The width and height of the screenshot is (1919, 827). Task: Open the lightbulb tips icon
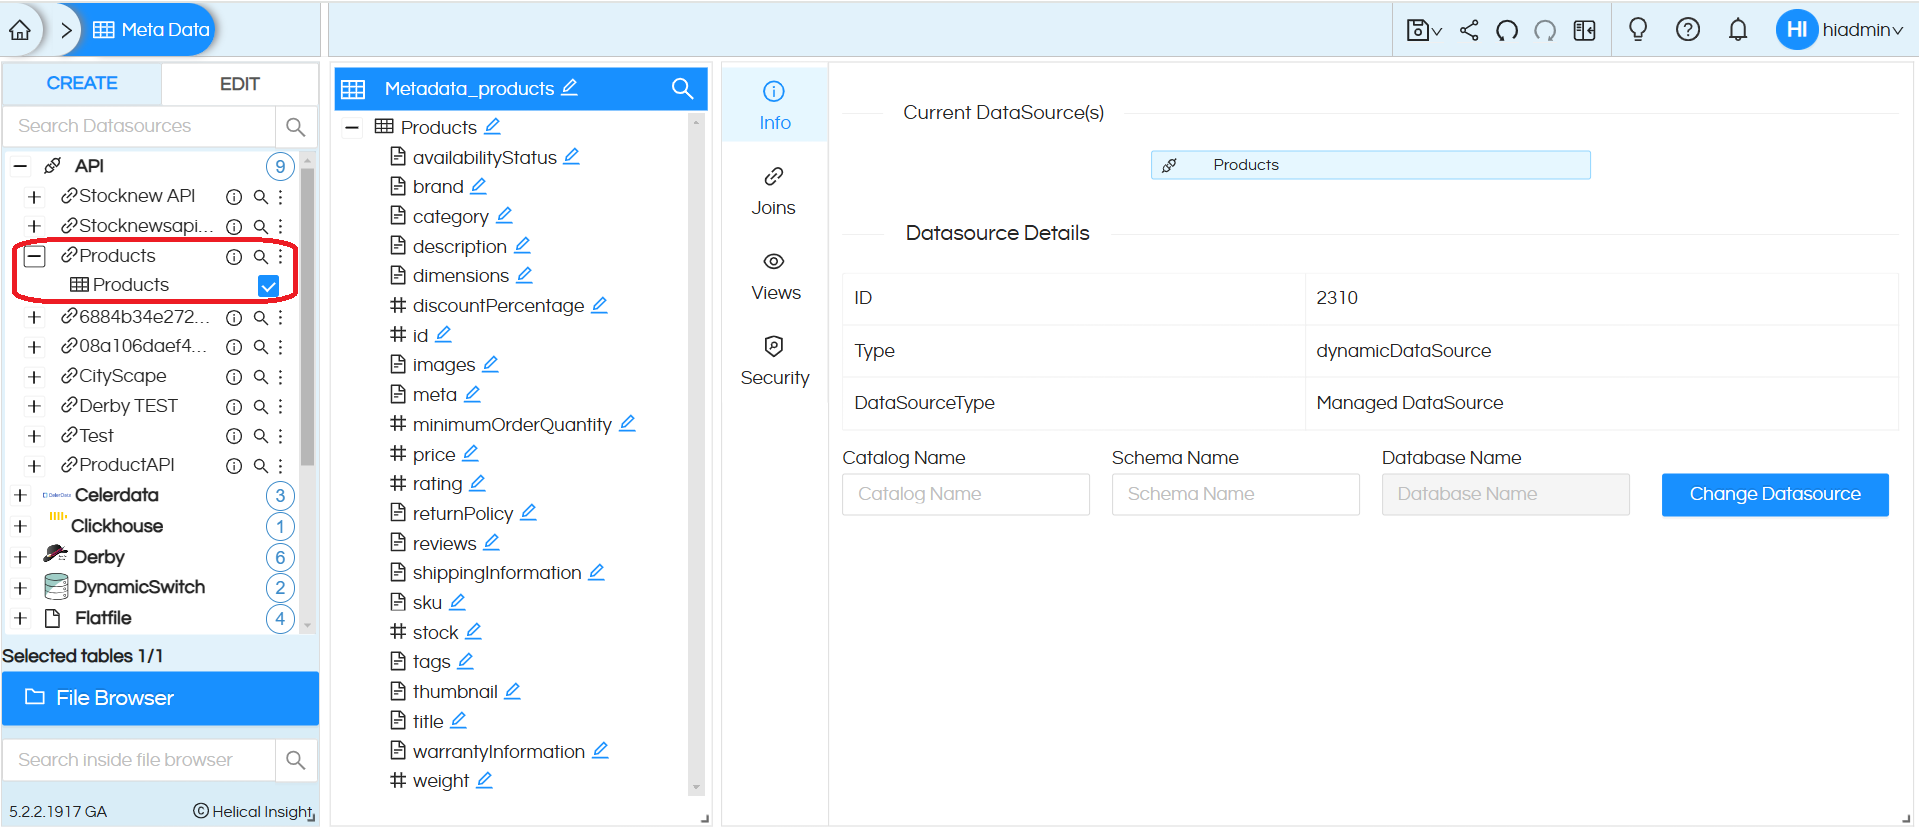coord(1638,30)
